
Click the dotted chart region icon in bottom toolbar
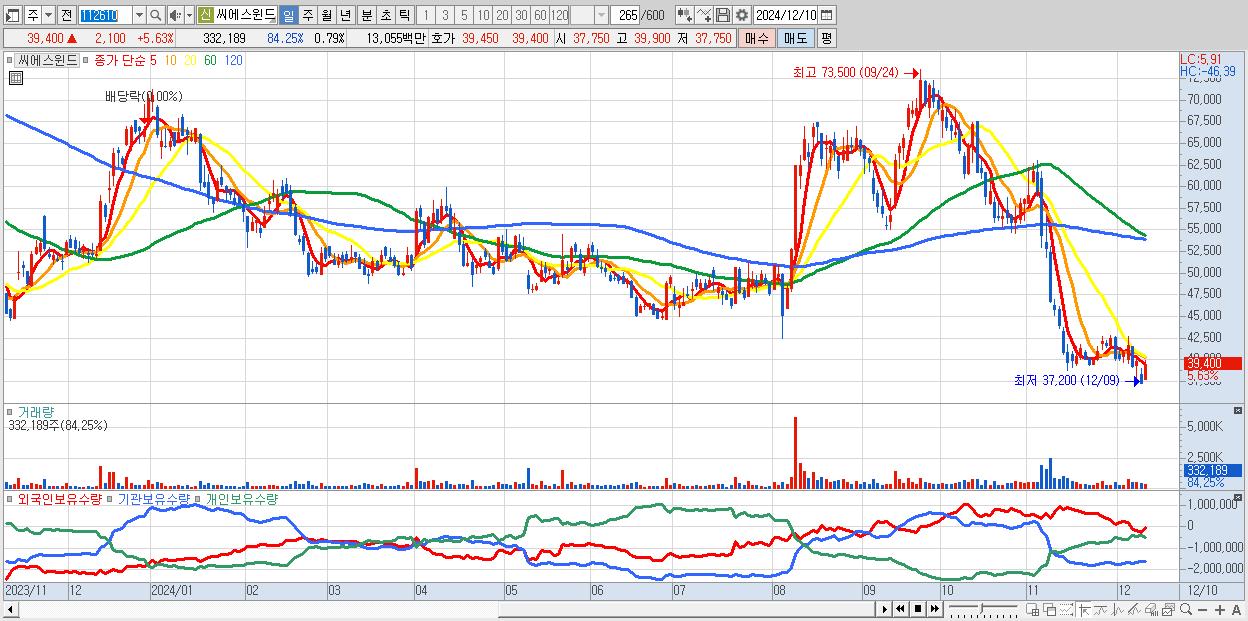click(1066, 609)
